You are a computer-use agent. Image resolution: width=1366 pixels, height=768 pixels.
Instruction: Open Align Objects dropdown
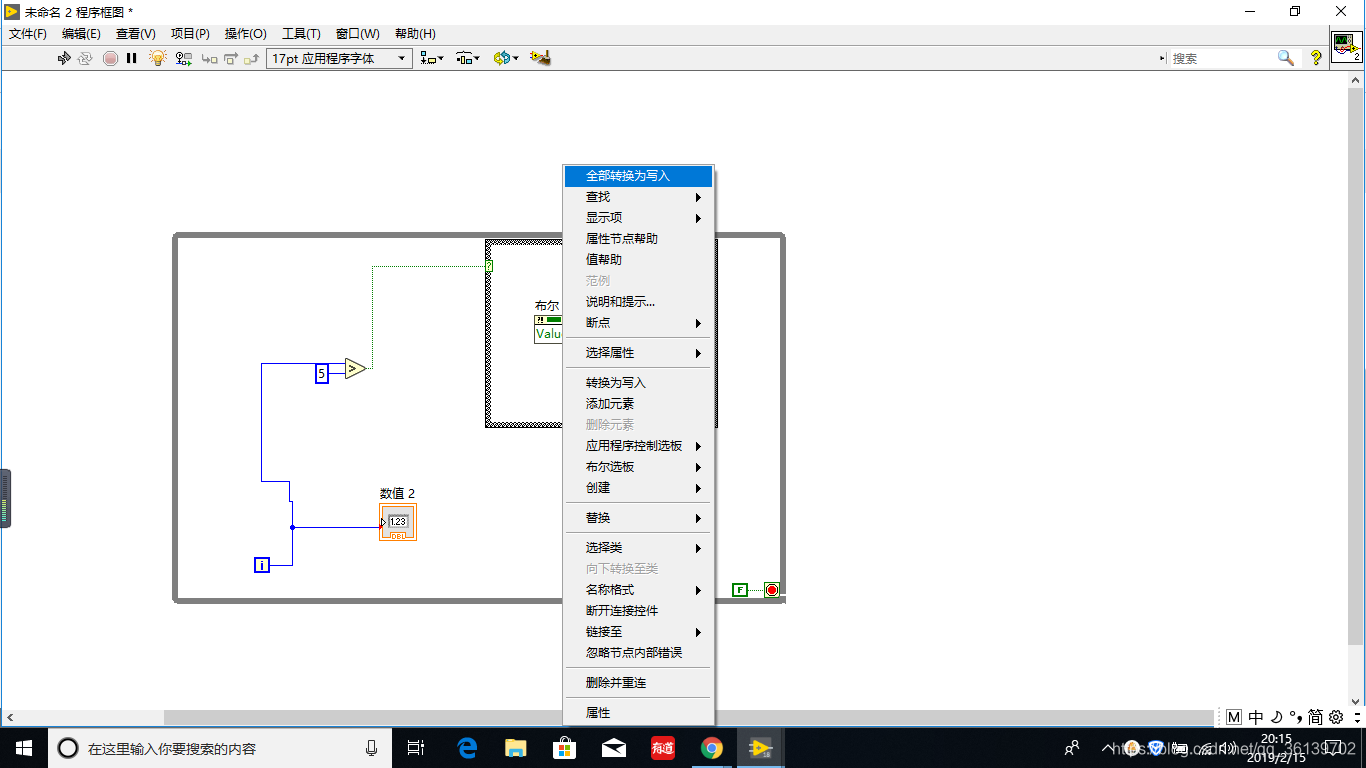[433, 58]
